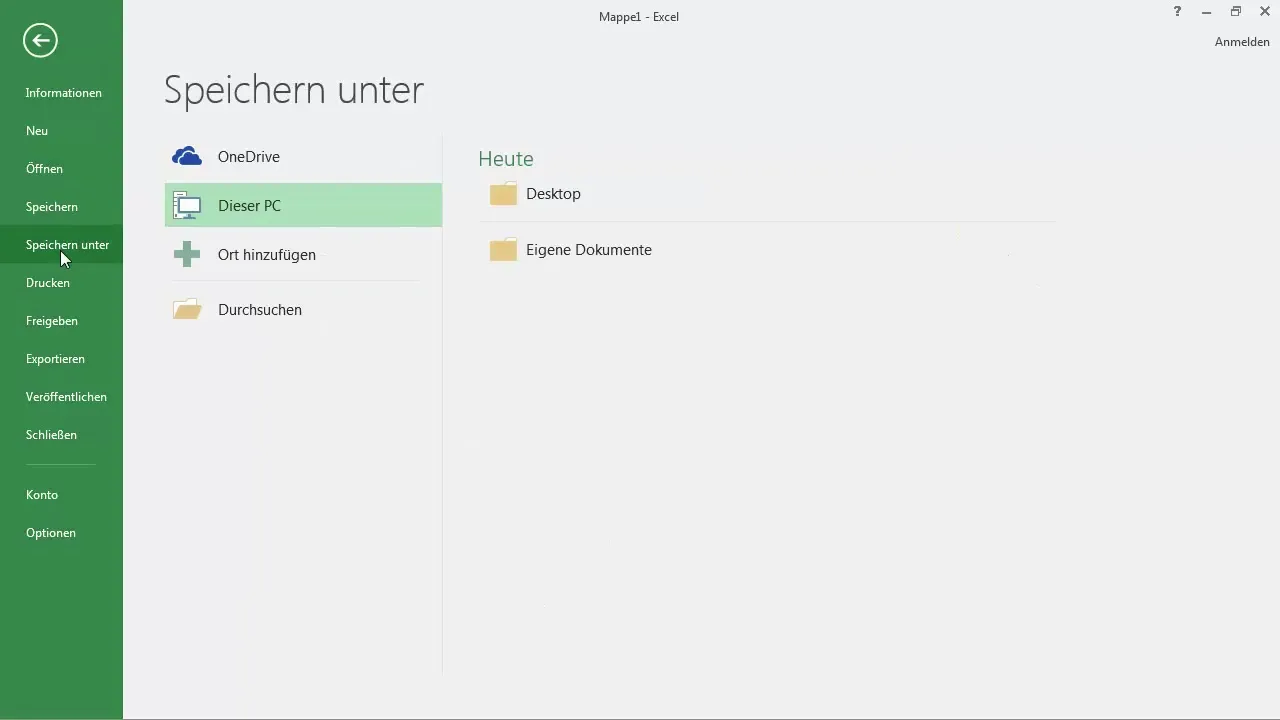The width and height of the screenshot is (1280, 720).
Task: Close the Excel window
Action: (x=1265, y=12)
